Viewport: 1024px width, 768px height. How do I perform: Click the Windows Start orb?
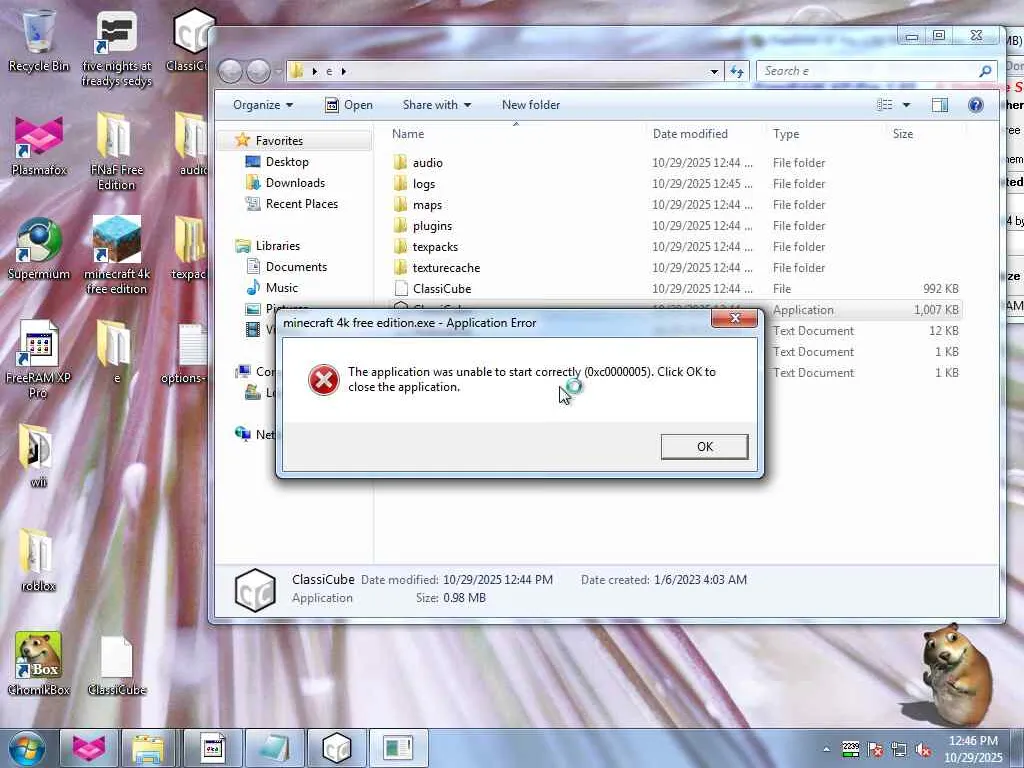[x=26, y=748]
